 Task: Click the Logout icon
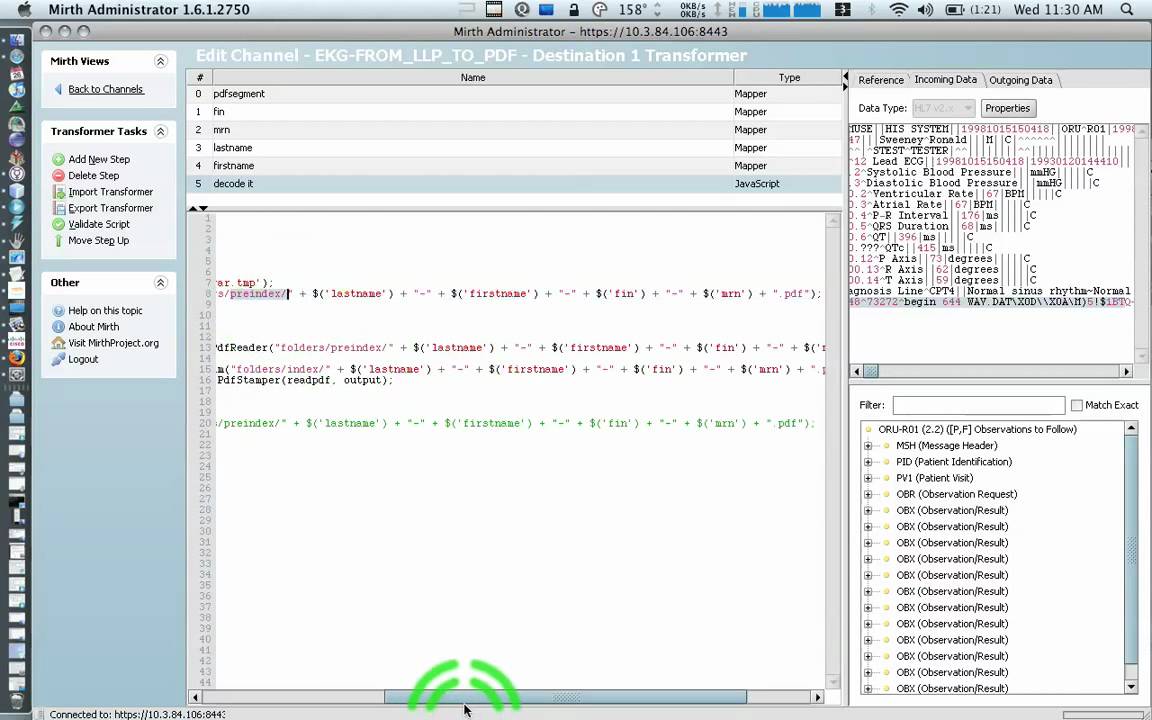pos(59,359)
